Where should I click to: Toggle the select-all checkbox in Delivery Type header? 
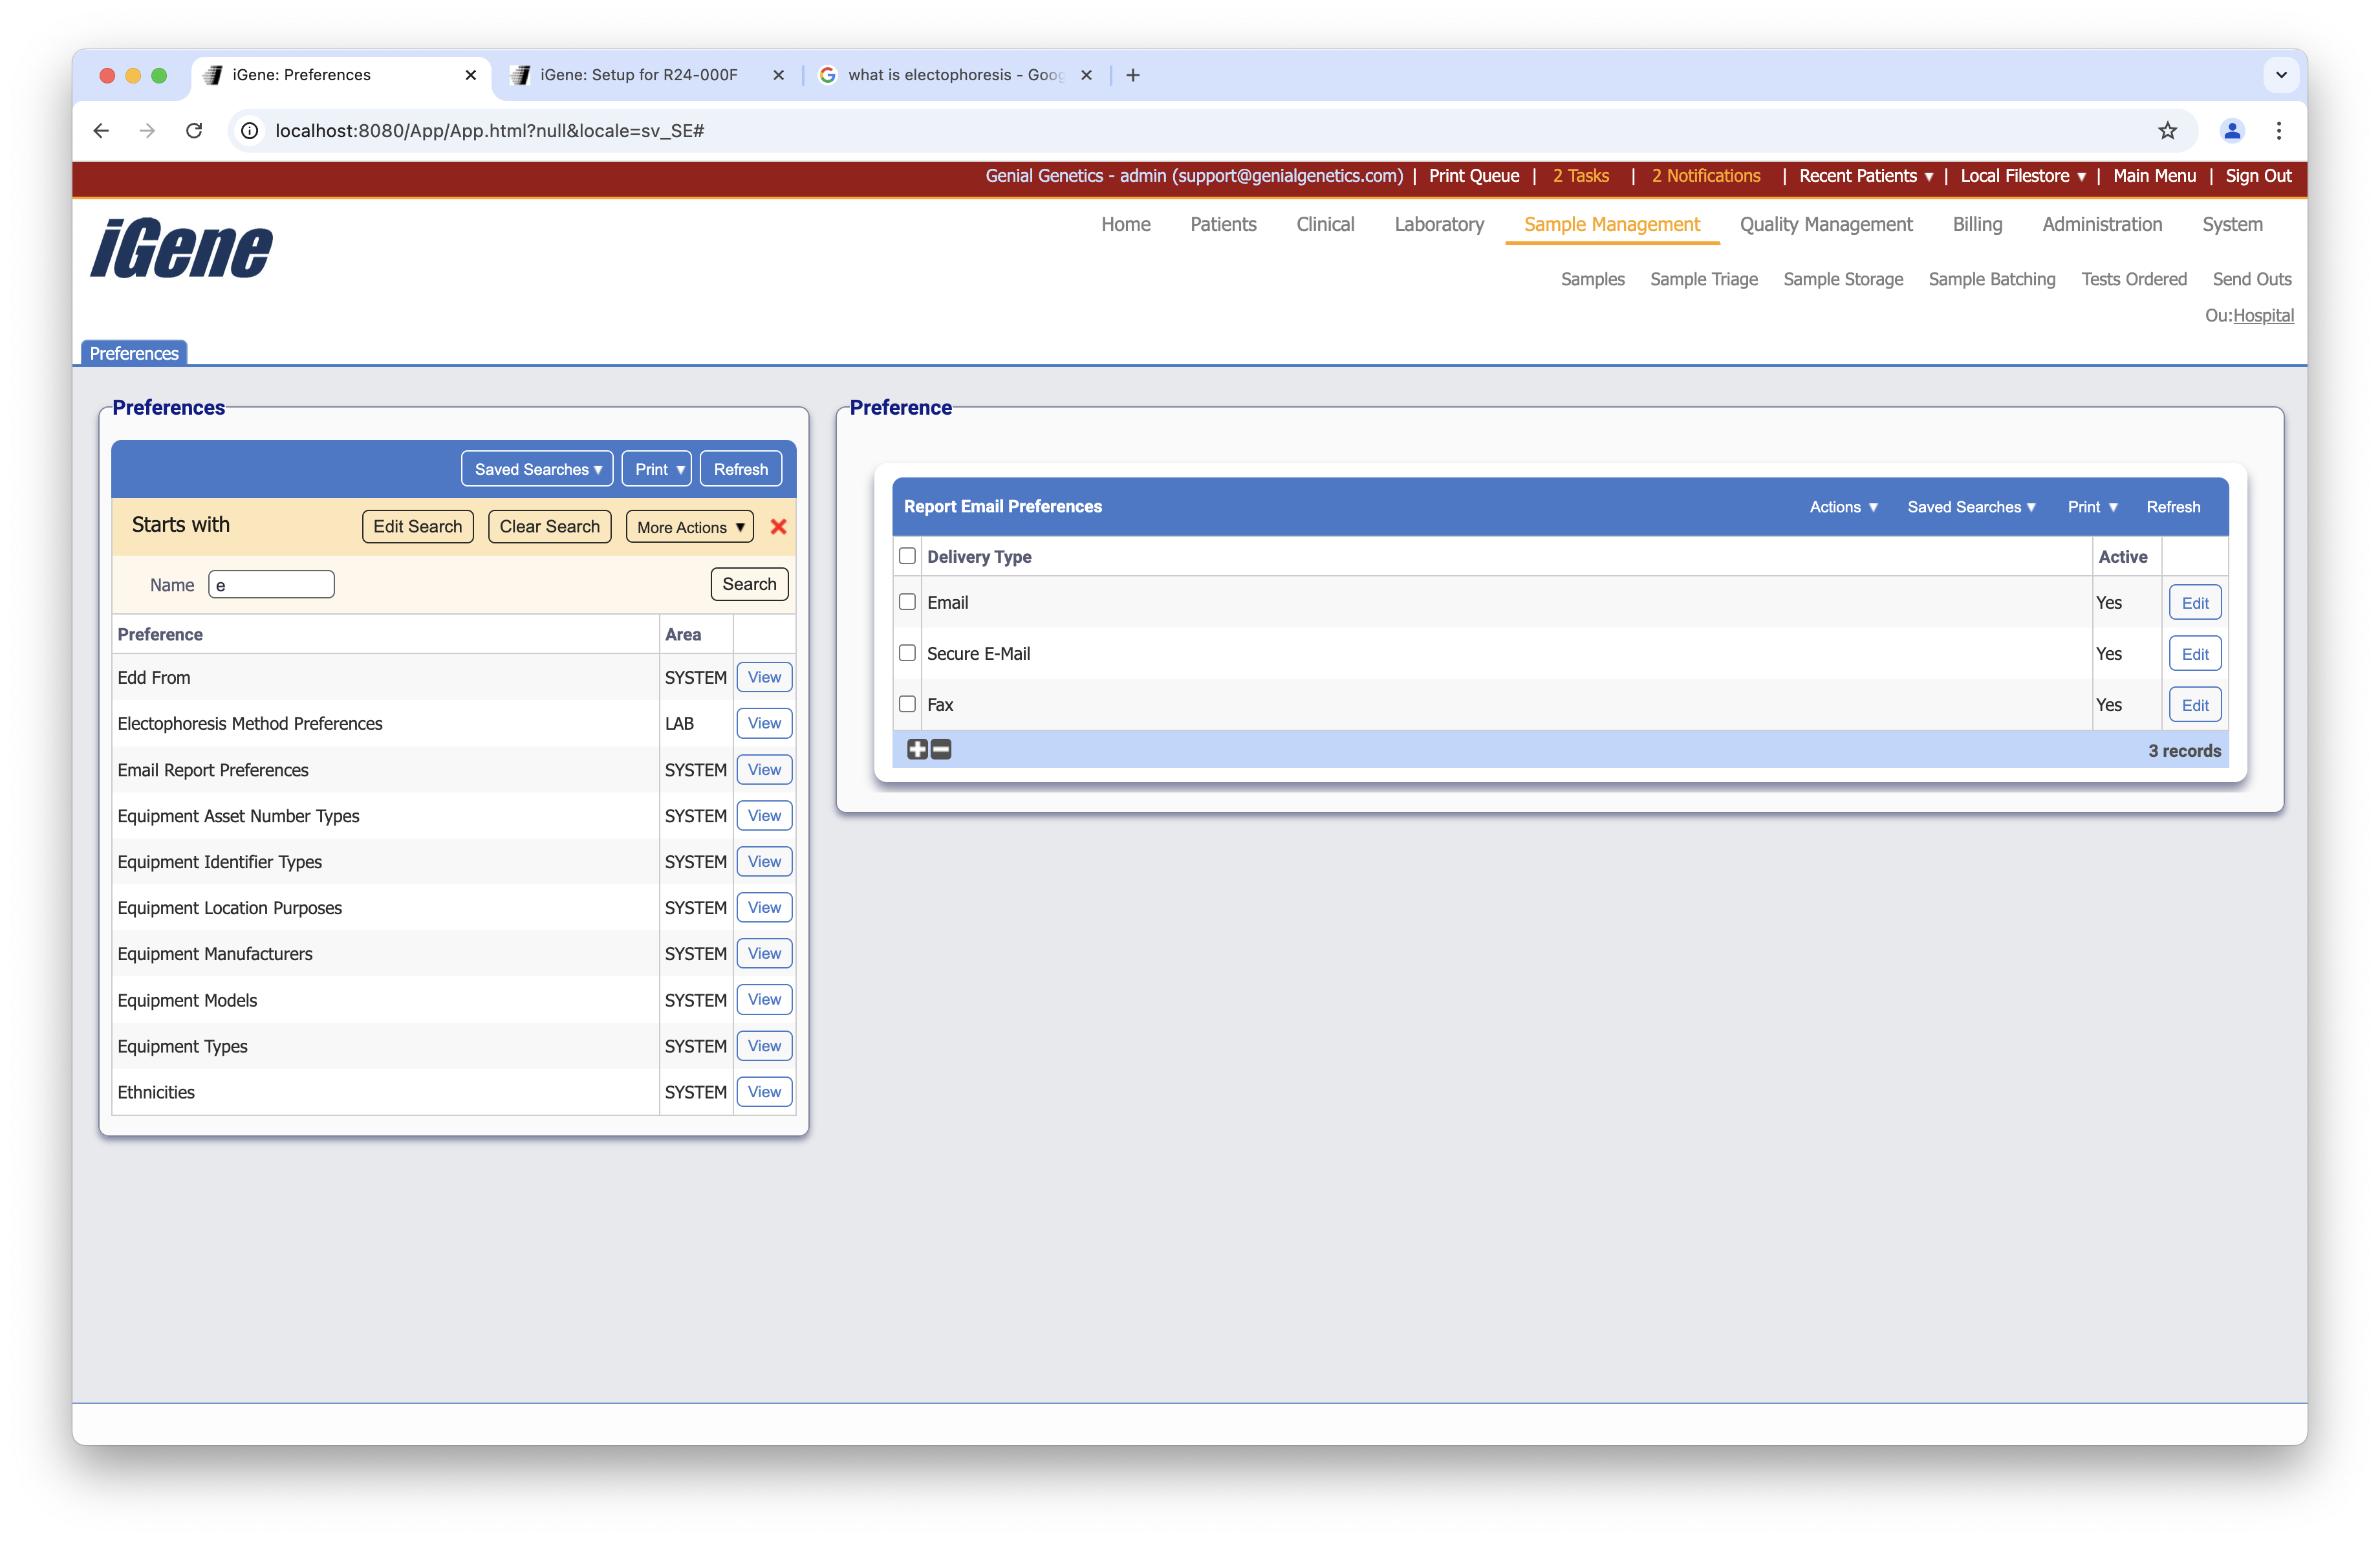[907, 556]
